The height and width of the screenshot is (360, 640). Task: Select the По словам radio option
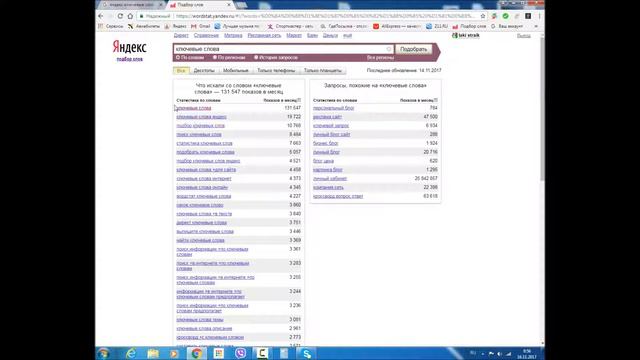click(x=190, y=58)
